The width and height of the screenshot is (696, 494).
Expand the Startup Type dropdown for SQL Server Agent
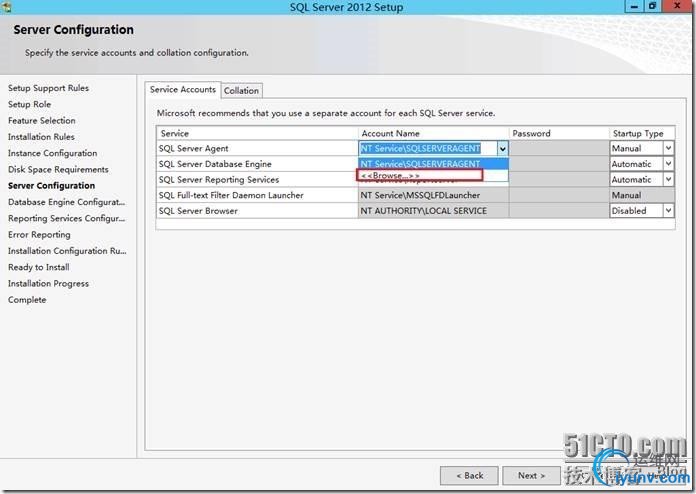668,148
